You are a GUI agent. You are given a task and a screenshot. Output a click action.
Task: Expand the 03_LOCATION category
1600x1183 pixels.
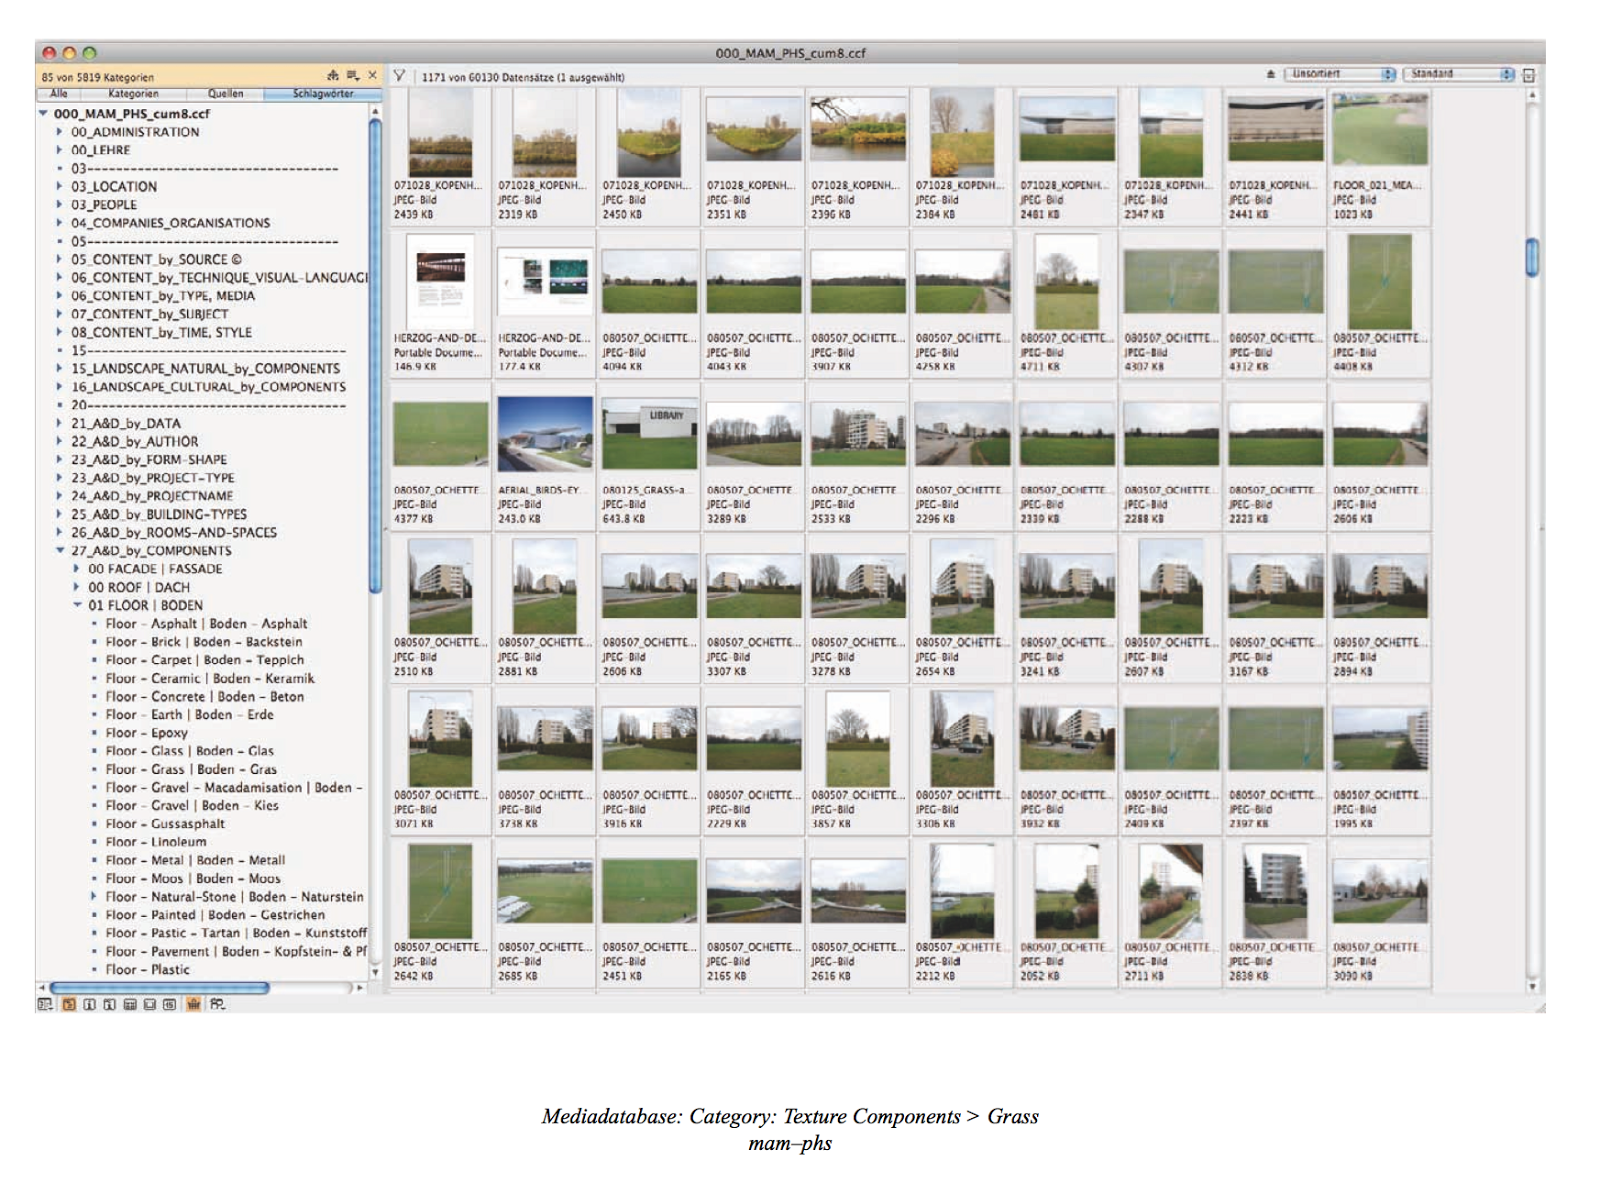(x=59, y=187)
